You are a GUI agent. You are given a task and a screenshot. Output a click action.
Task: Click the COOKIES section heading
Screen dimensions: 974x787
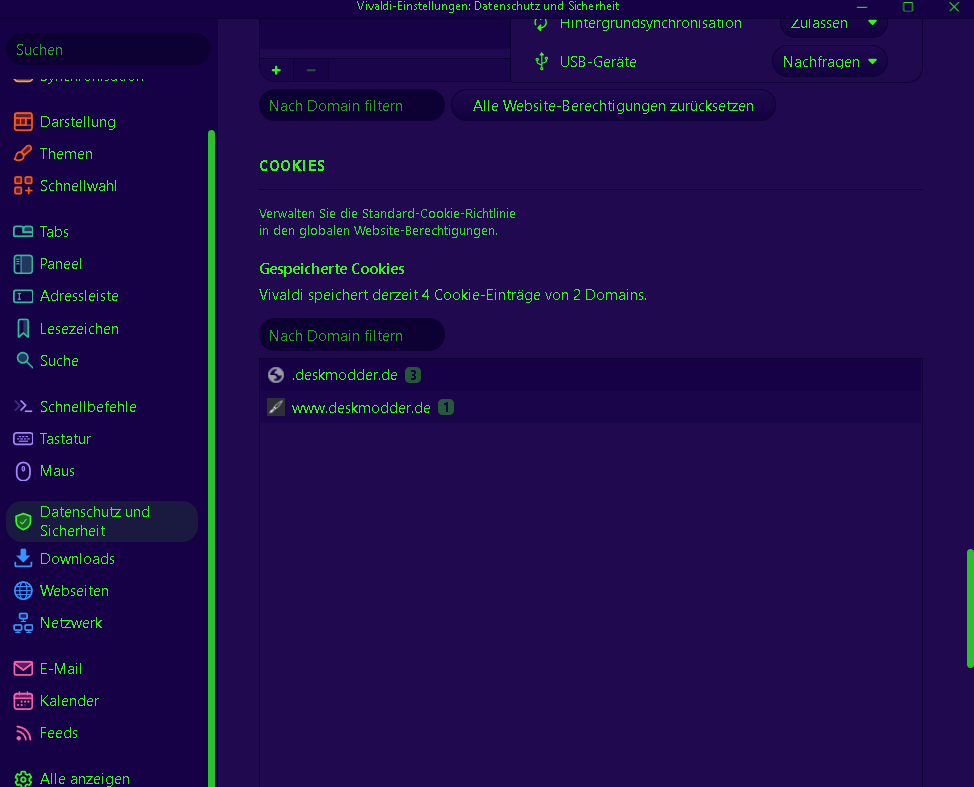(x=292, y=166)
